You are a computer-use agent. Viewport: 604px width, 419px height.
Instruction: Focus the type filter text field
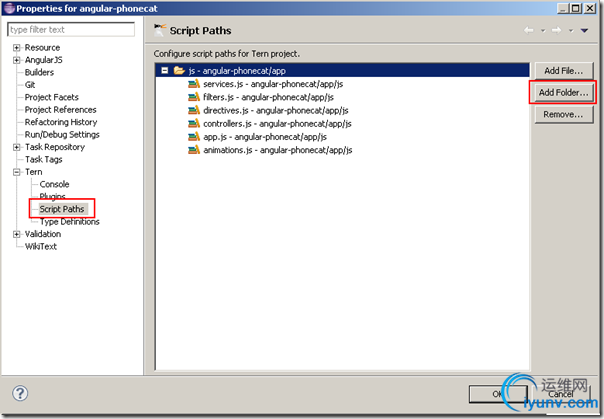[x=71, y=30]
